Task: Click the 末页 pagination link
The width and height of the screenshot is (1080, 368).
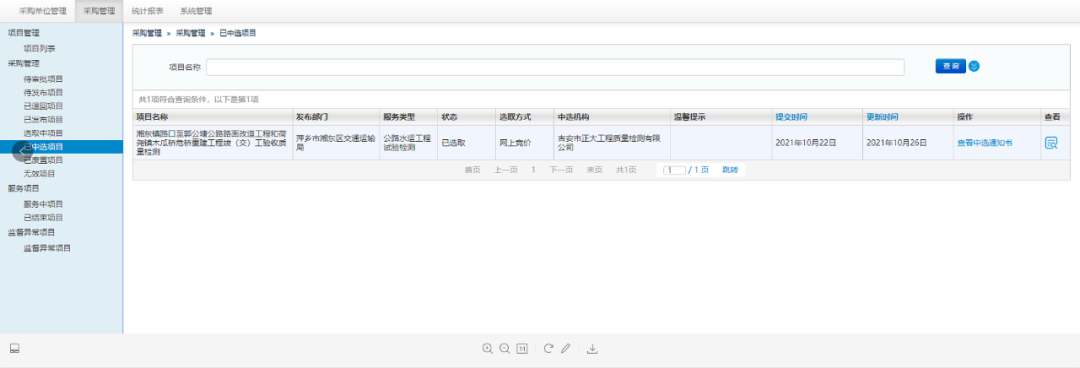Action: (595, 170)
